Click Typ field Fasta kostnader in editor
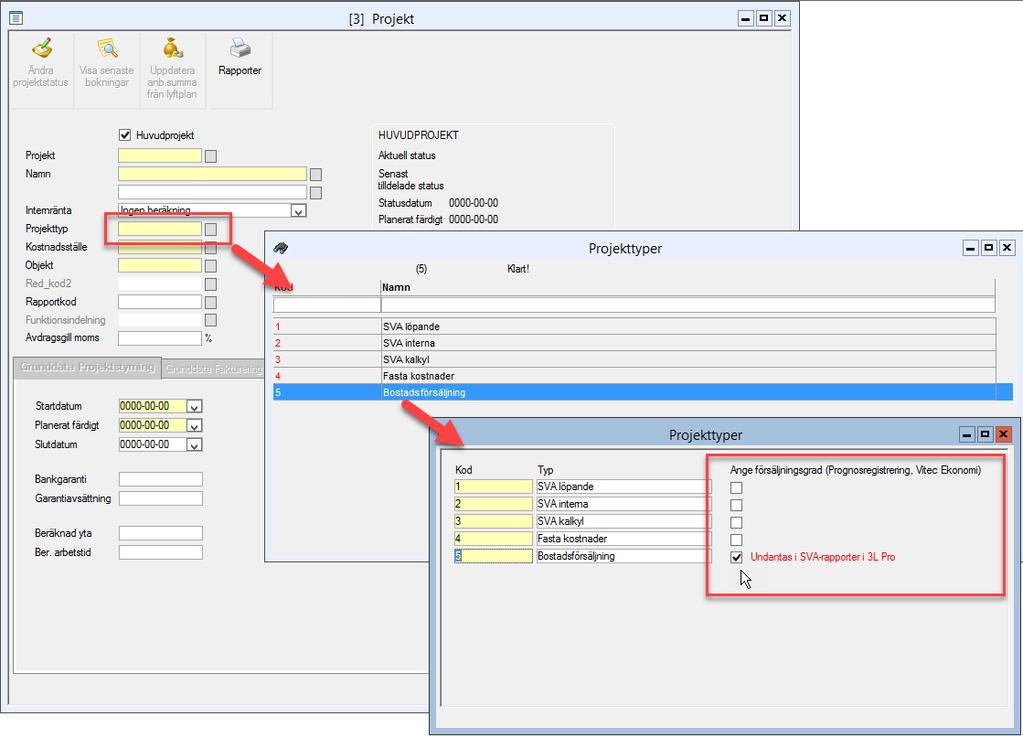This screenshot has height=738, width=1023. click(623, 538)
